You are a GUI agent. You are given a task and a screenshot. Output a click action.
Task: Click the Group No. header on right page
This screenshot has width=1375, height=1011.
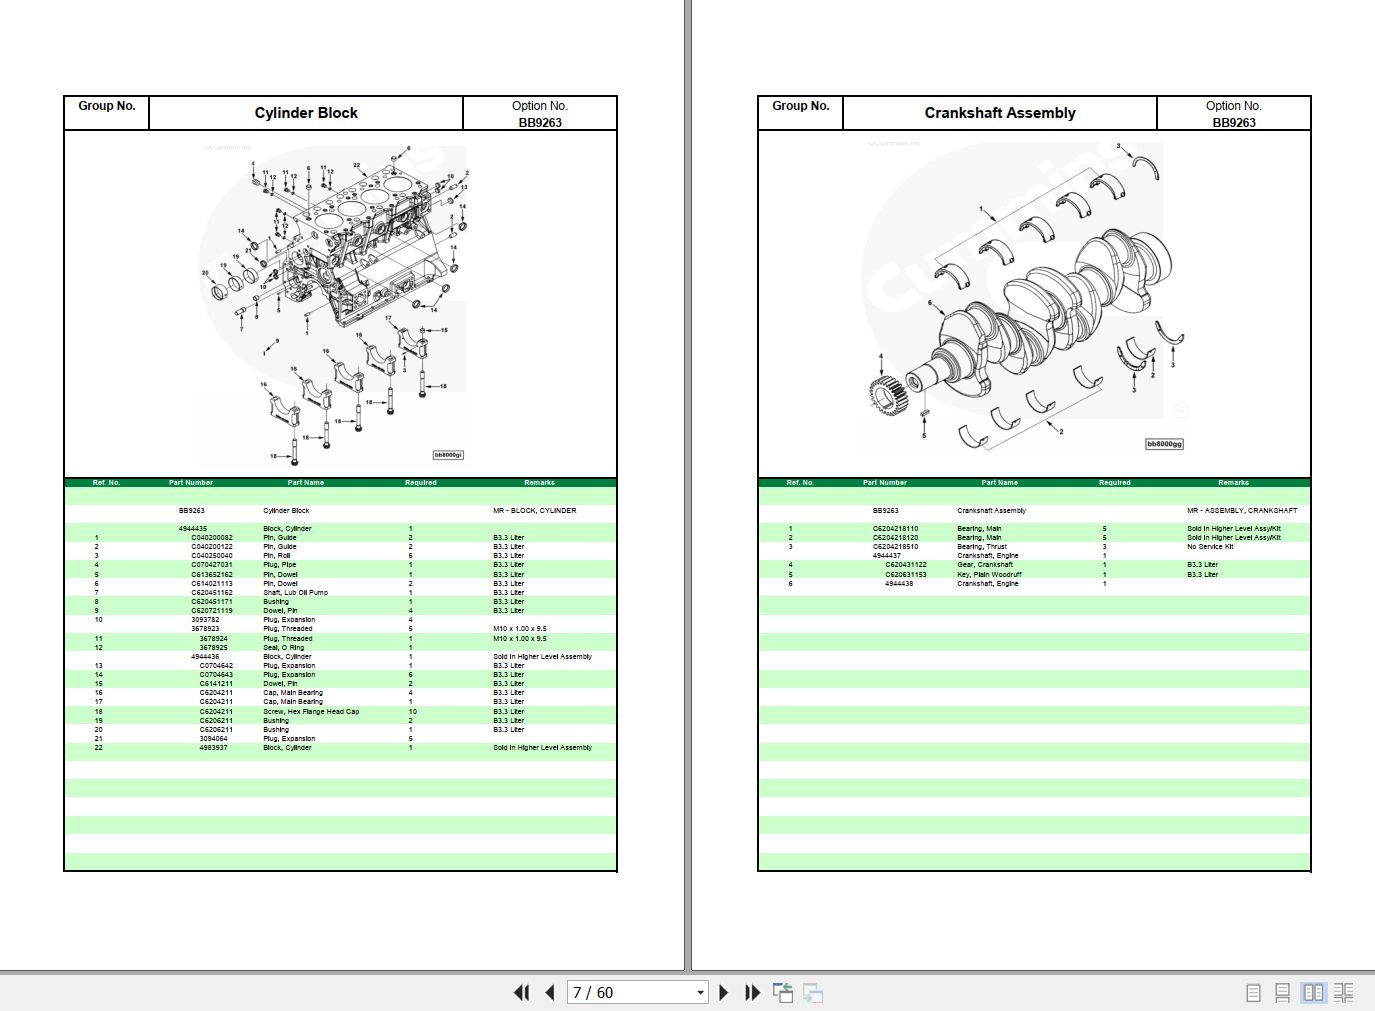pos(801,106)
